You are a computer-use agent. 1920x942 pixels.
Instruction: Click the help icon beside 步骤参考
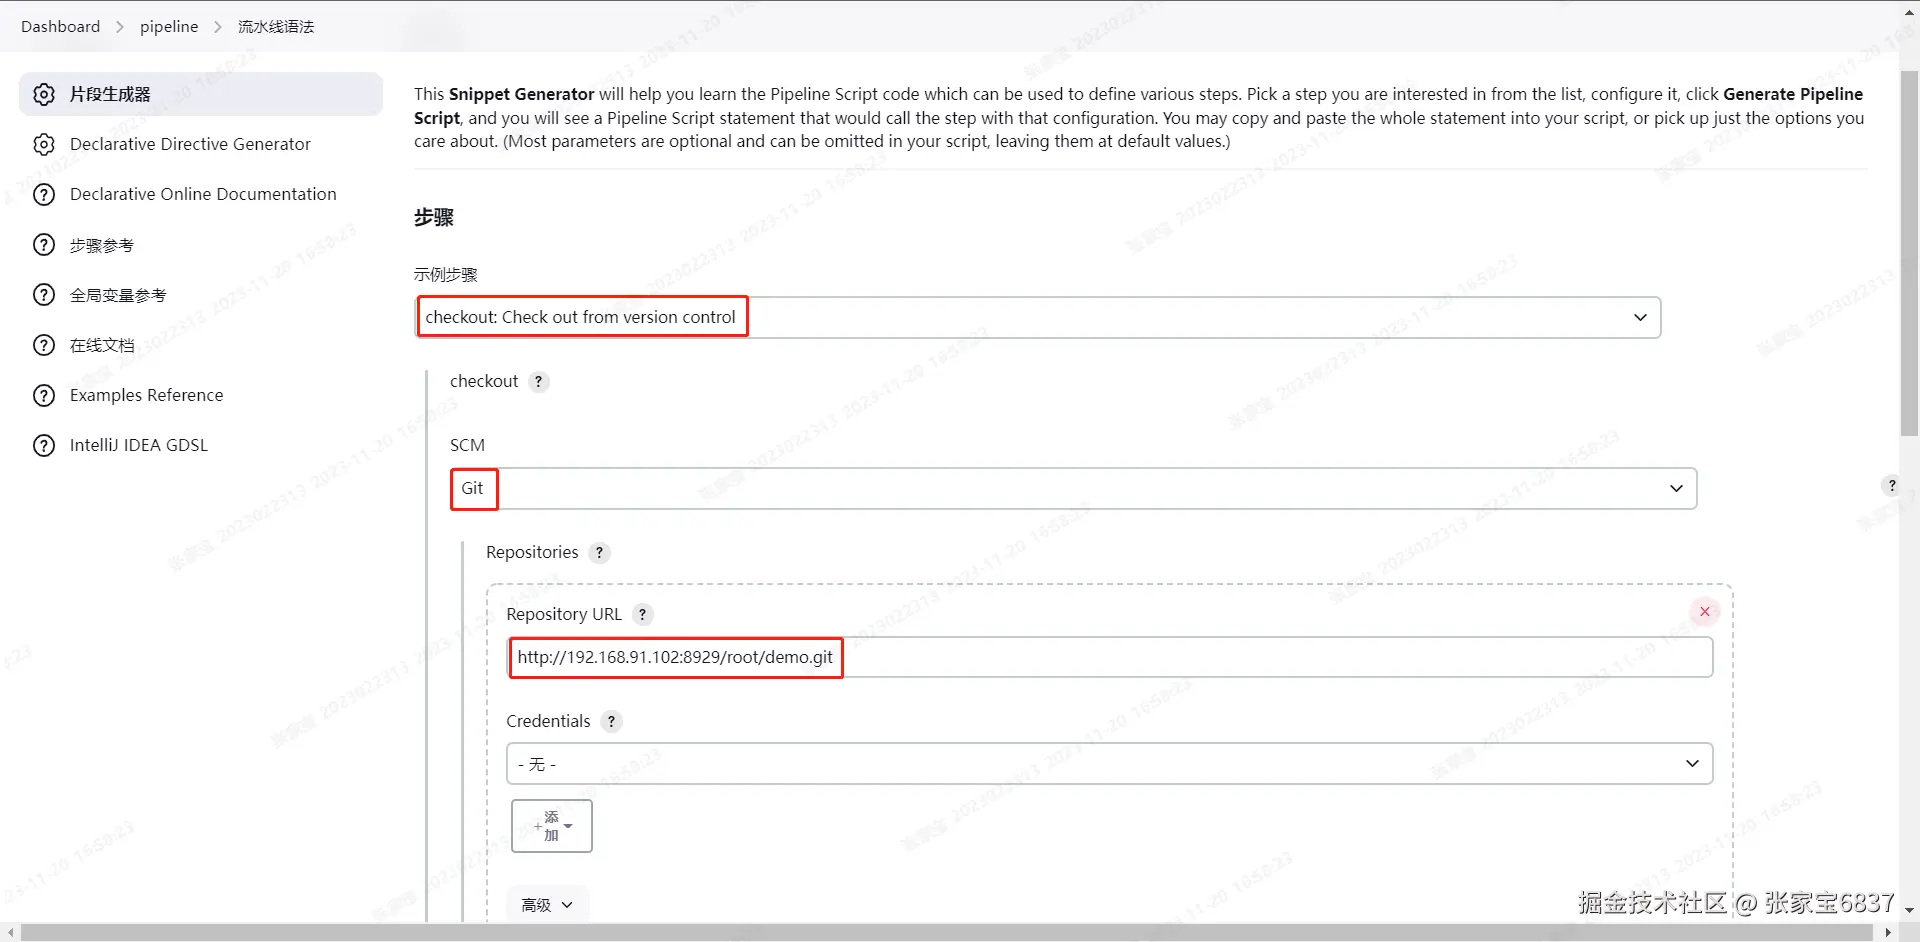(x=44, y=245)
